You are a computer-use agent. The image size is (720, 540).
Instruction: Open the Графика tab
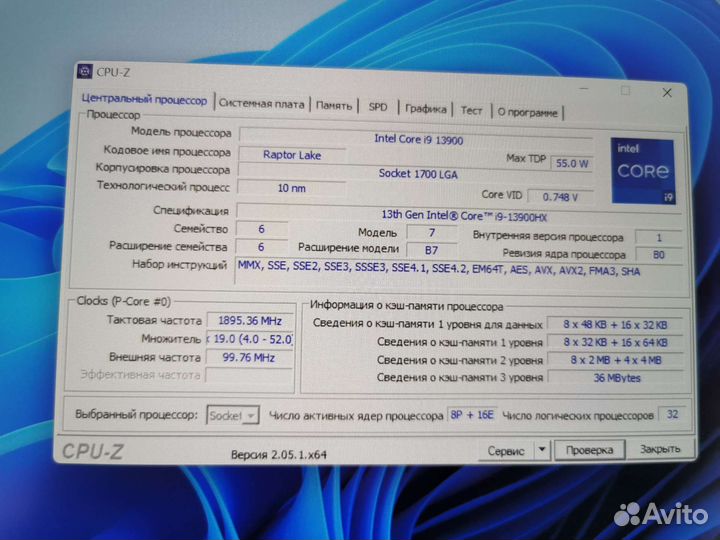426,109
